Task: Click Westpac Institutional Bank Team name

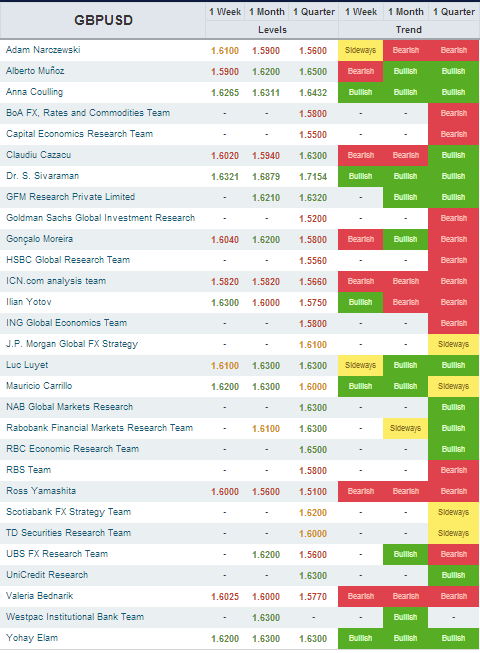Action: pyautogui.click(x=75, y=617)
